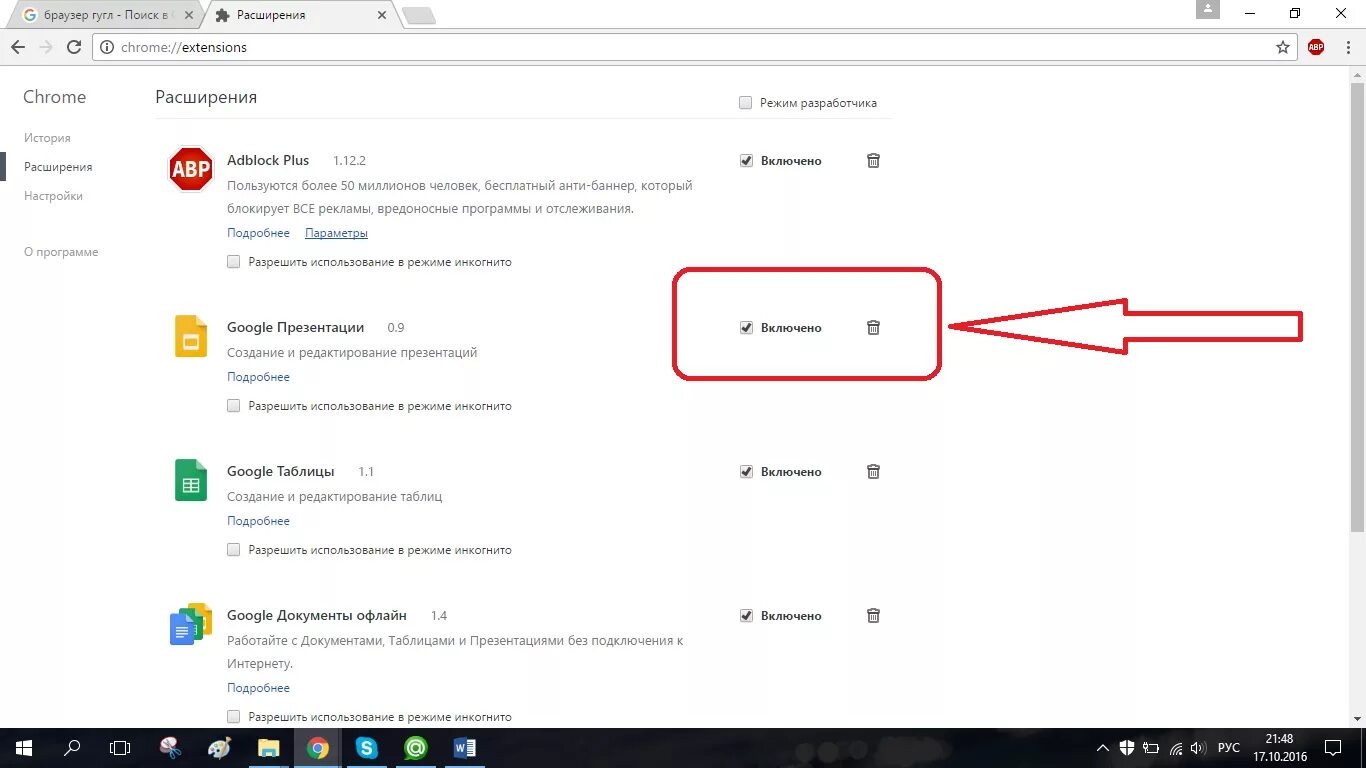1366x768 pixels.
Task: Click the Google Документы офлайн icon
Action: [x=191, y=624]
